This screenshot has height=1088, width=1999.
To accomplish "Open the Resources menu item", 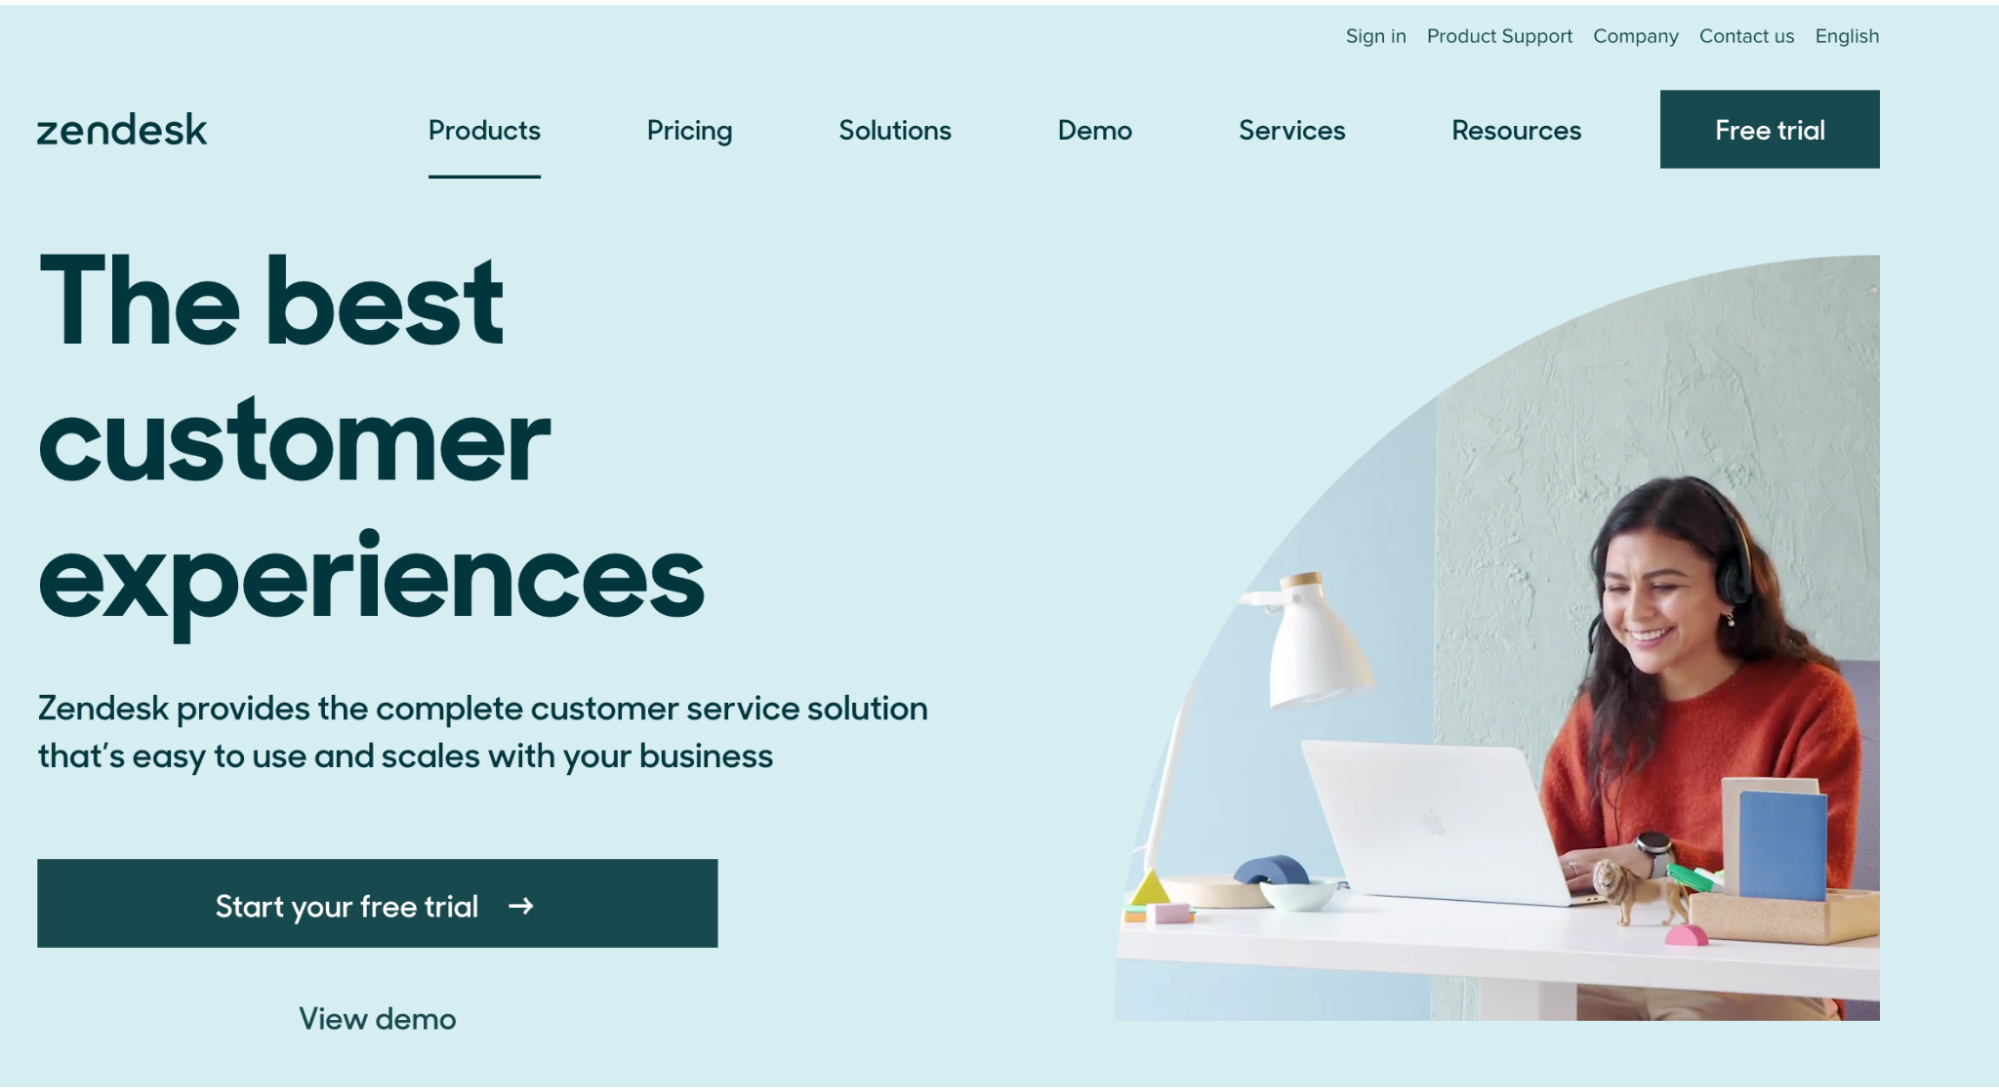I will [1517, 130].
